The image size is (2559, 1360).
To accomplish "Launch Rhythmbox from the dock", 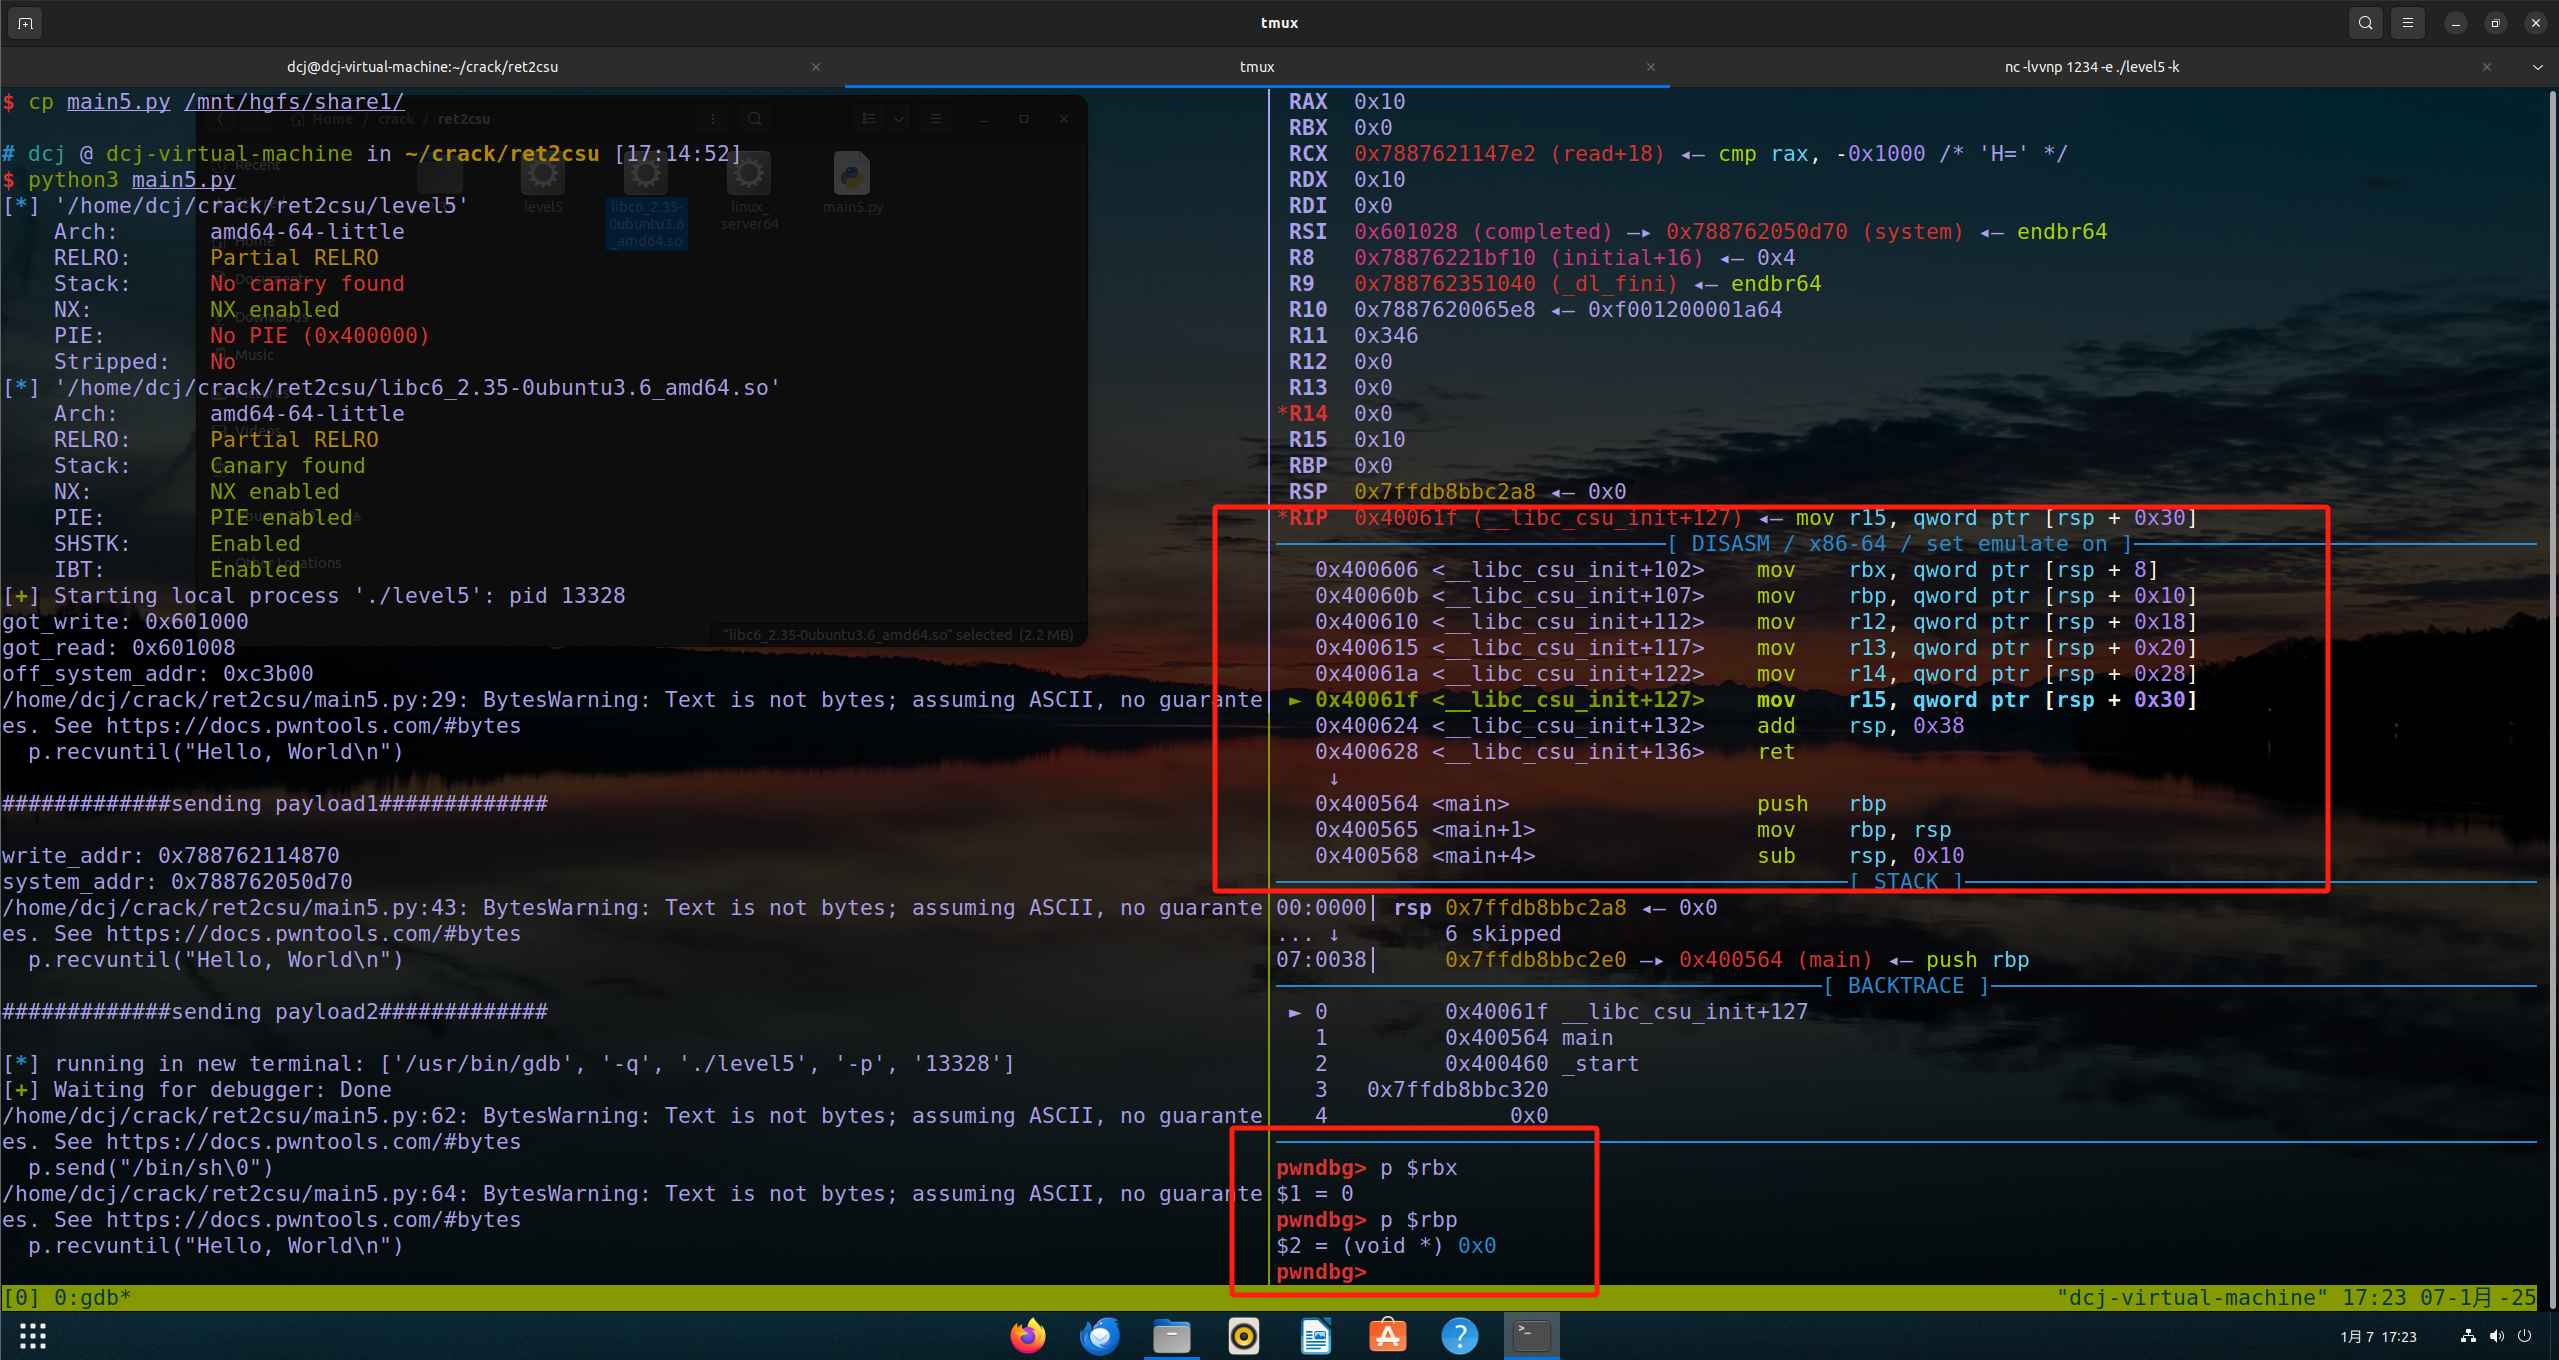I will click(x=1244, y=1336).
